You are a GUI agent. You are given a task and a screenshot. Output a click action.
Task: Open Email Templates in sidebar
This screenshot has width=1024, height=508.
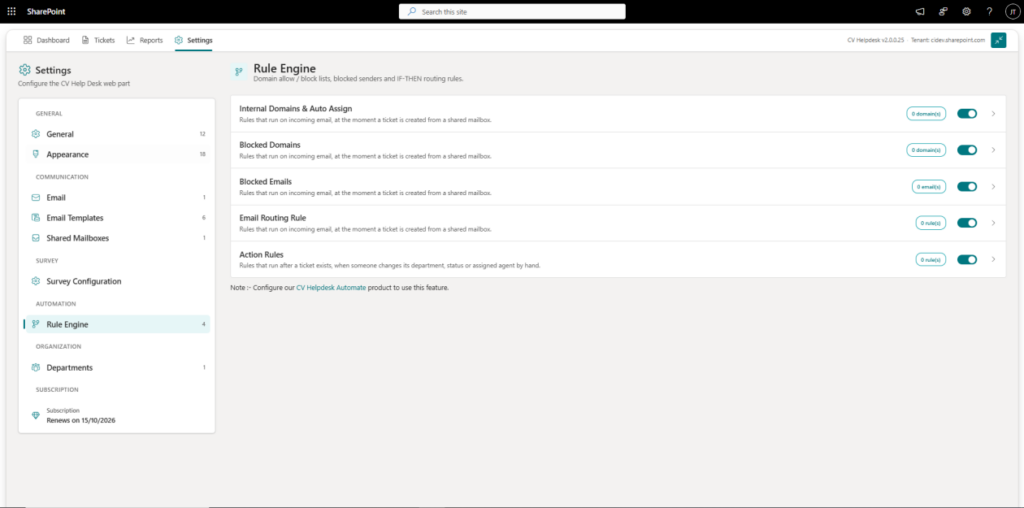coord(118,217)
